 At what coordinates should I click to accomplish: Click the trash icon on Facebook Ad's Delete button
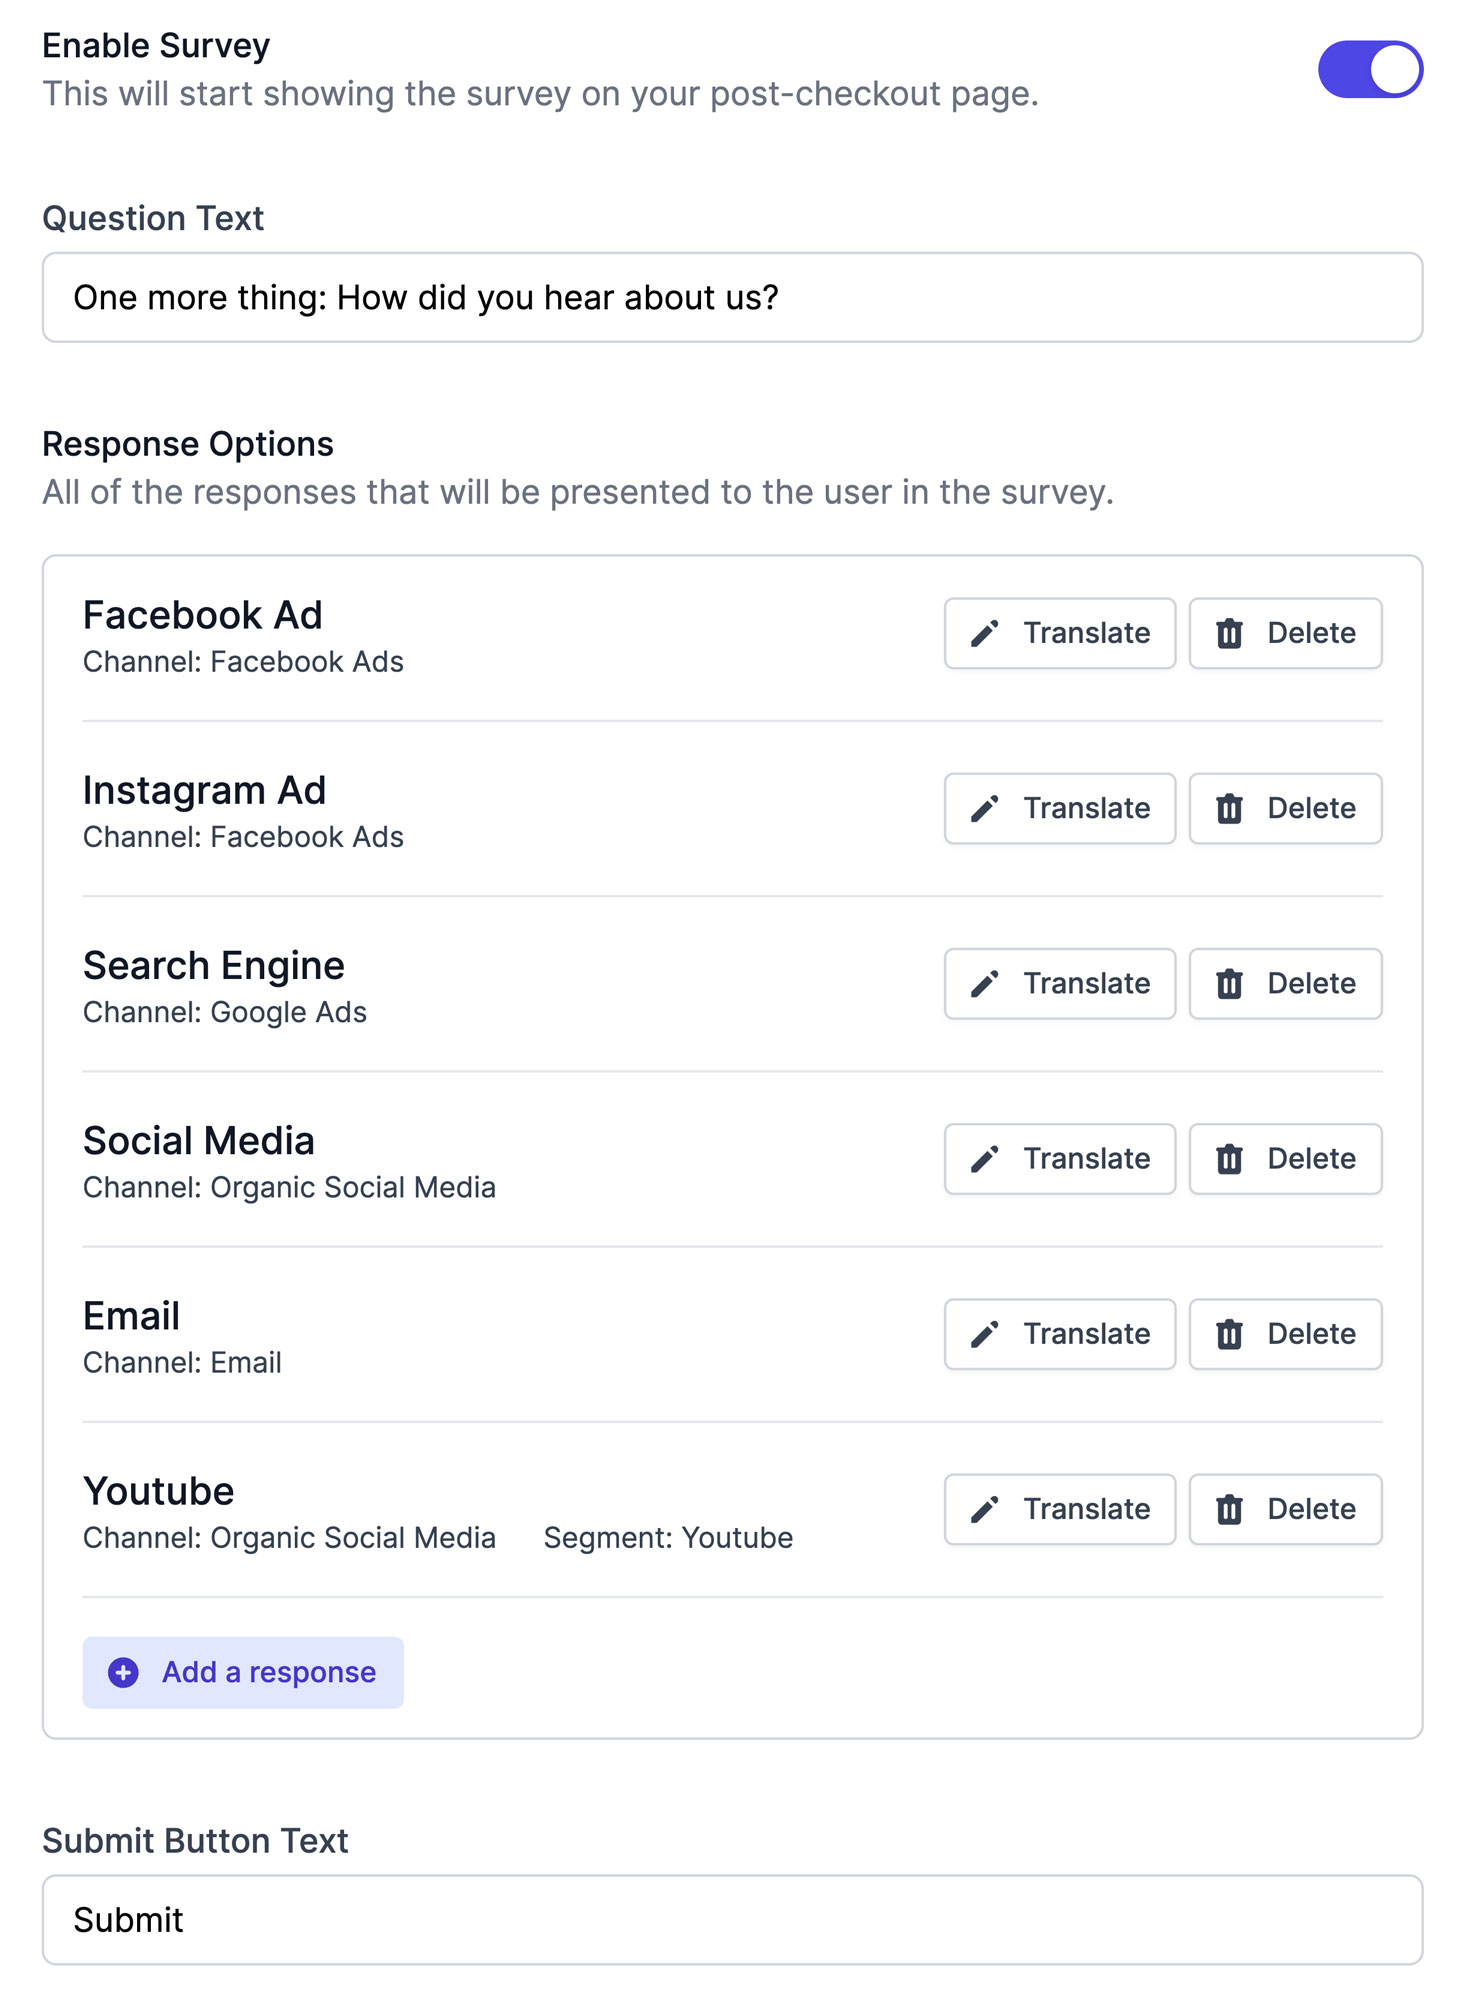point(1230,633)
